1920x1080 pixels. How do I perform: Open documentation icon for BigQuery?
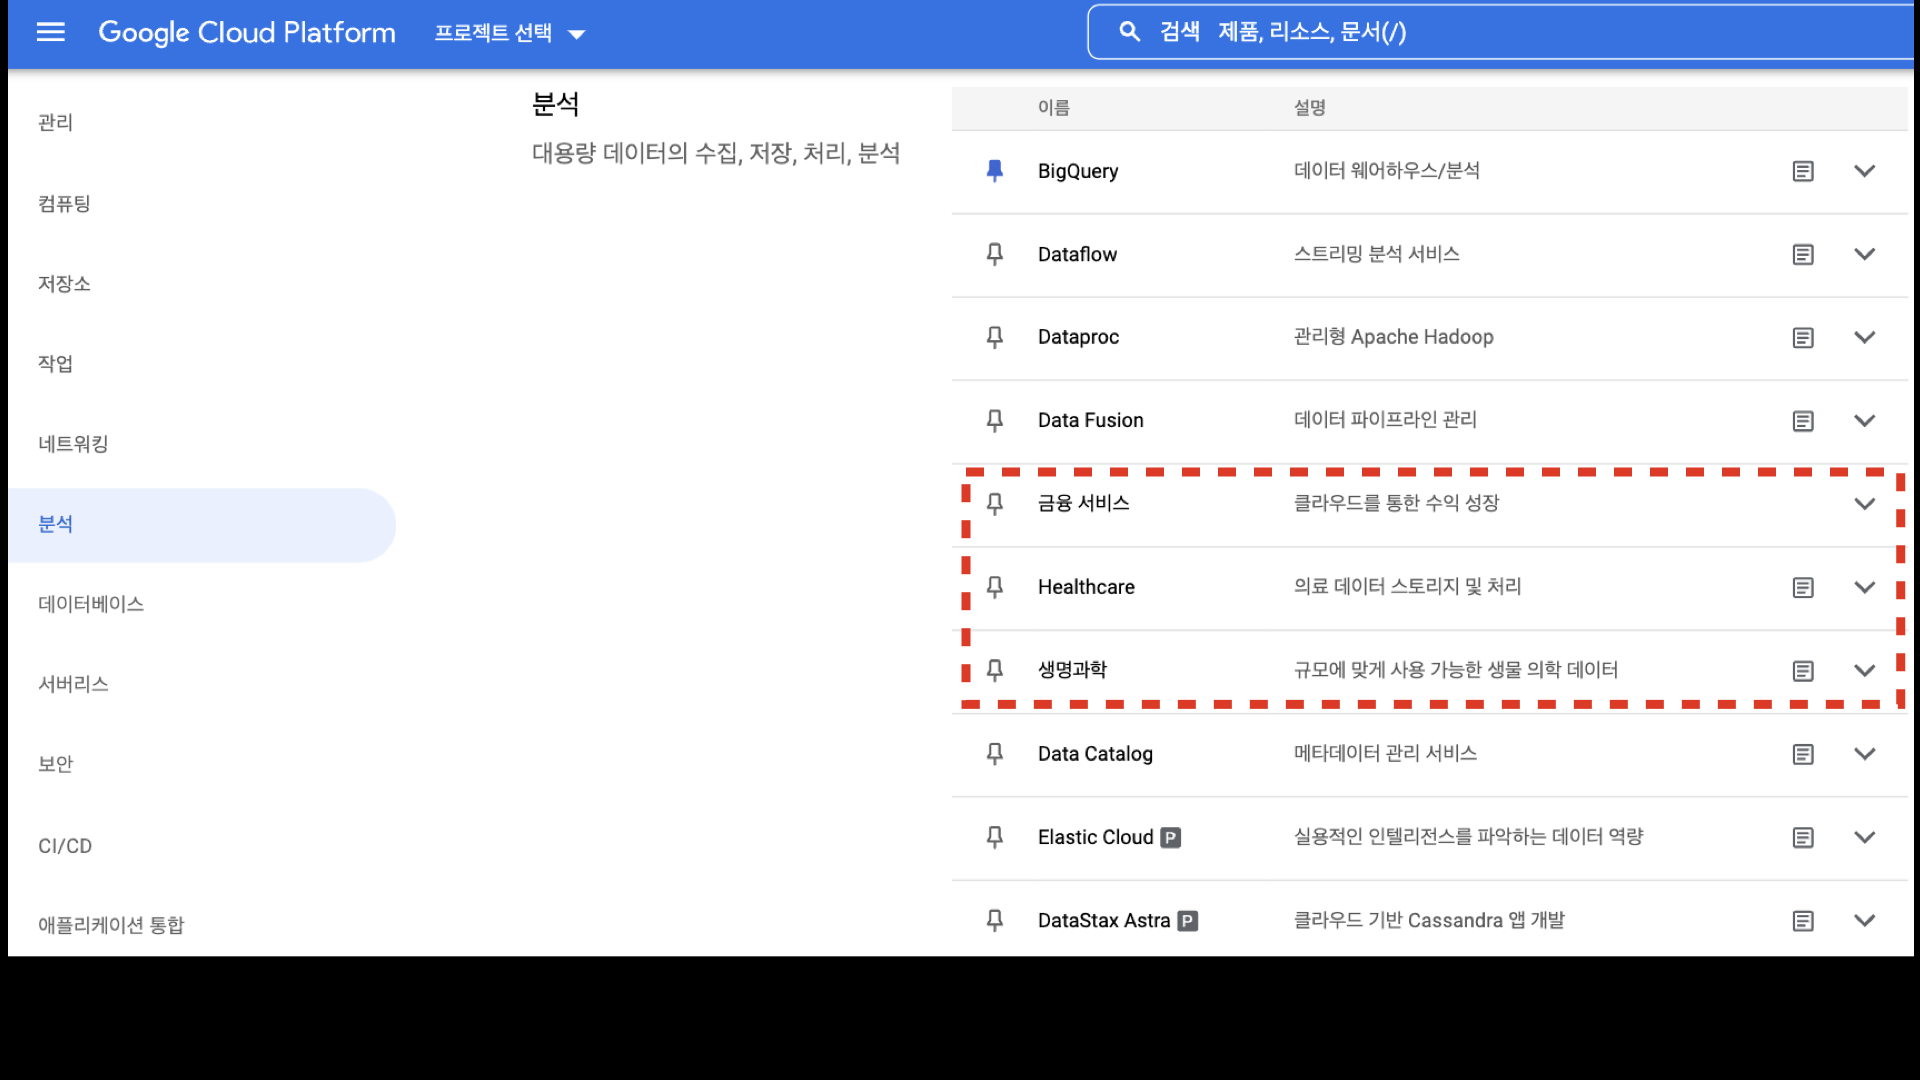coord(1802,171)
